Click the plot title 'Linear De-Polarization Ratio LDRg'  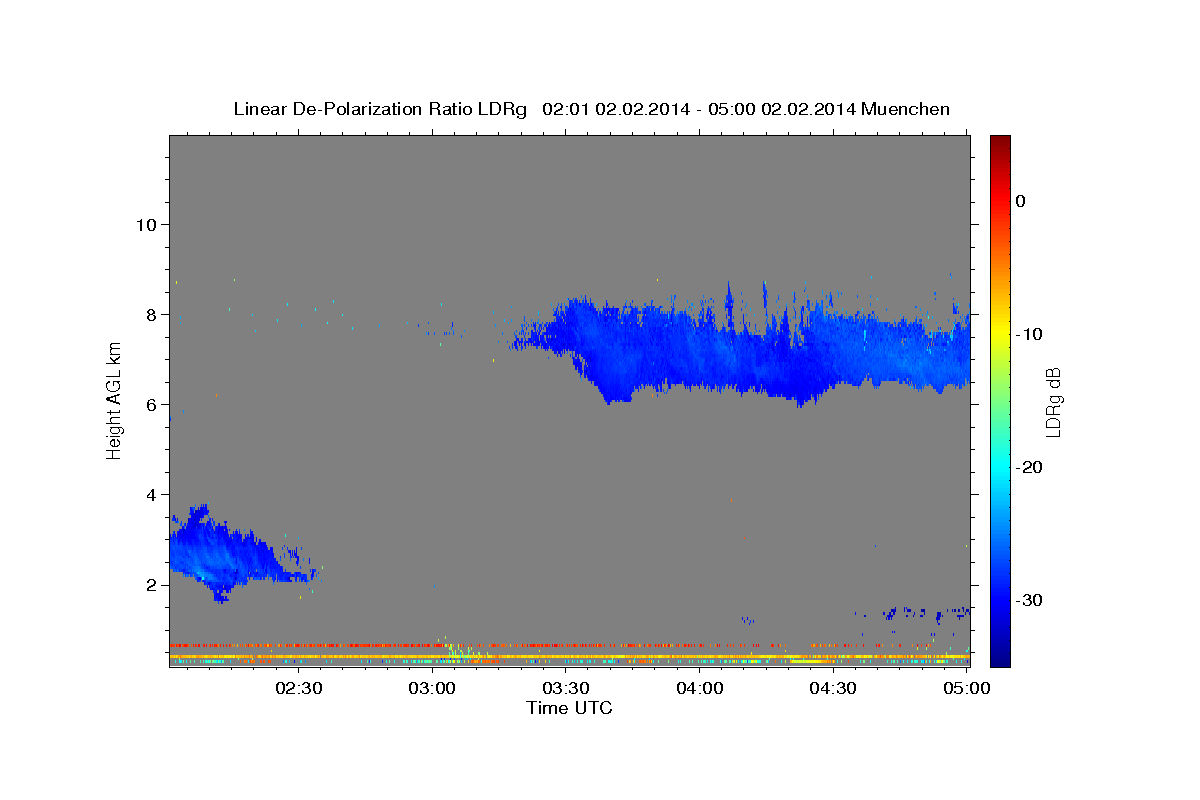380,109
